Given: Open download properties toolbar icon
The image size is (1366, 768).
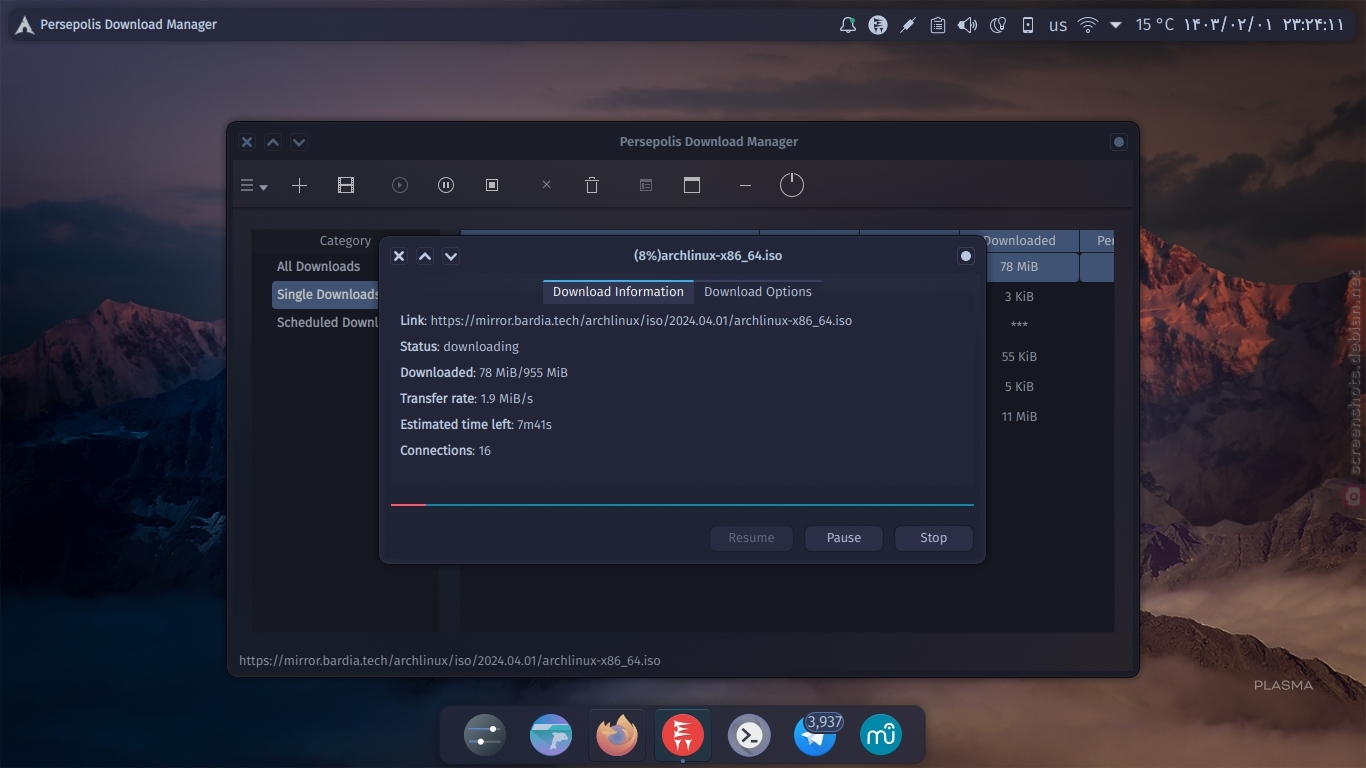Looking at the screenshot, I should pos(646,185).
